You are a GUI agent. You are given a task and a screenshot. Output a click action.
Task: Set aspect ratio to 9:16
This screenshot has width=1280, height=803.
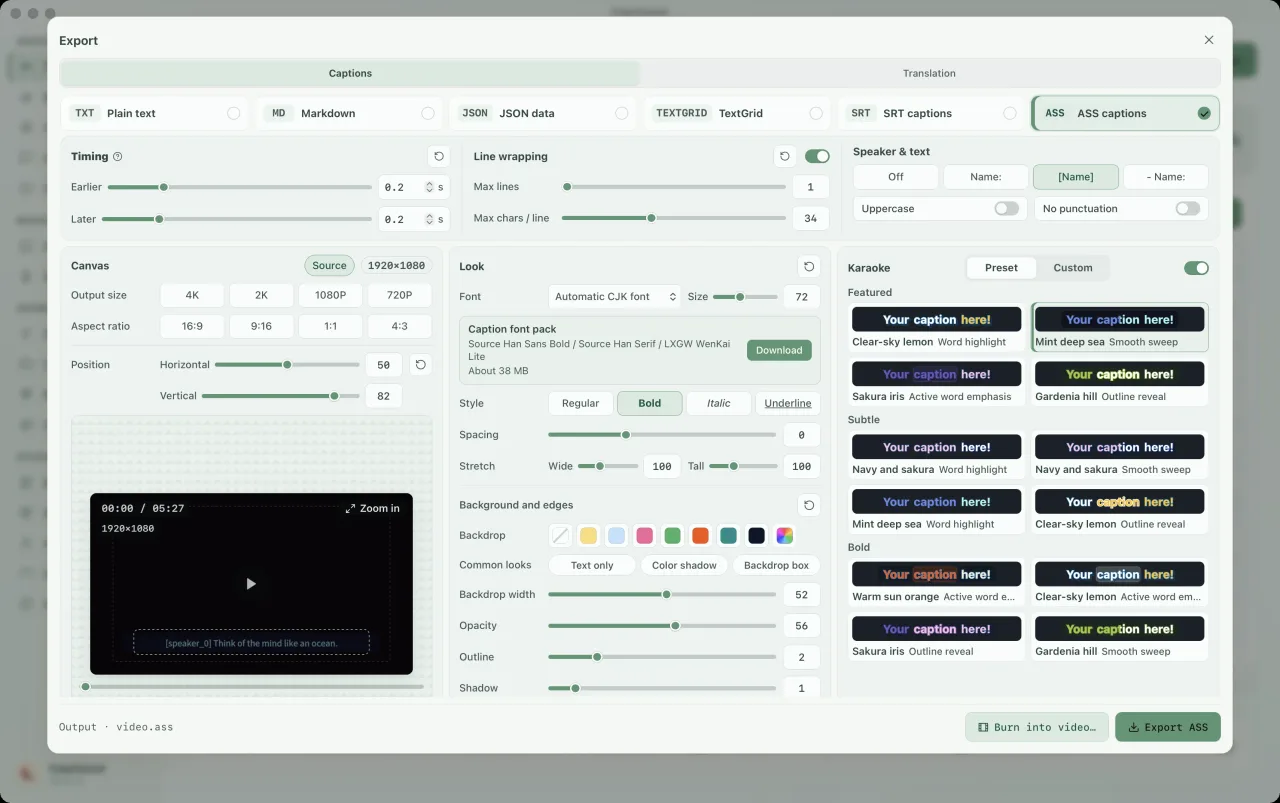(261, 326)
